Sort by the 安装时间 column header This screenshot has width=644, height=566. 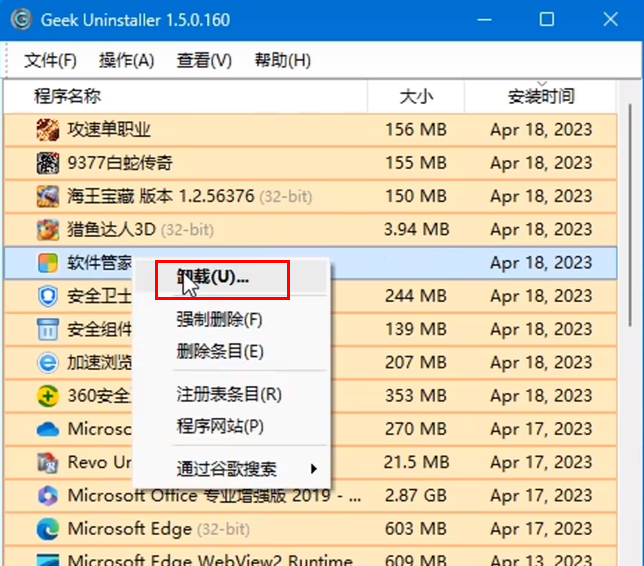point(541,97)
